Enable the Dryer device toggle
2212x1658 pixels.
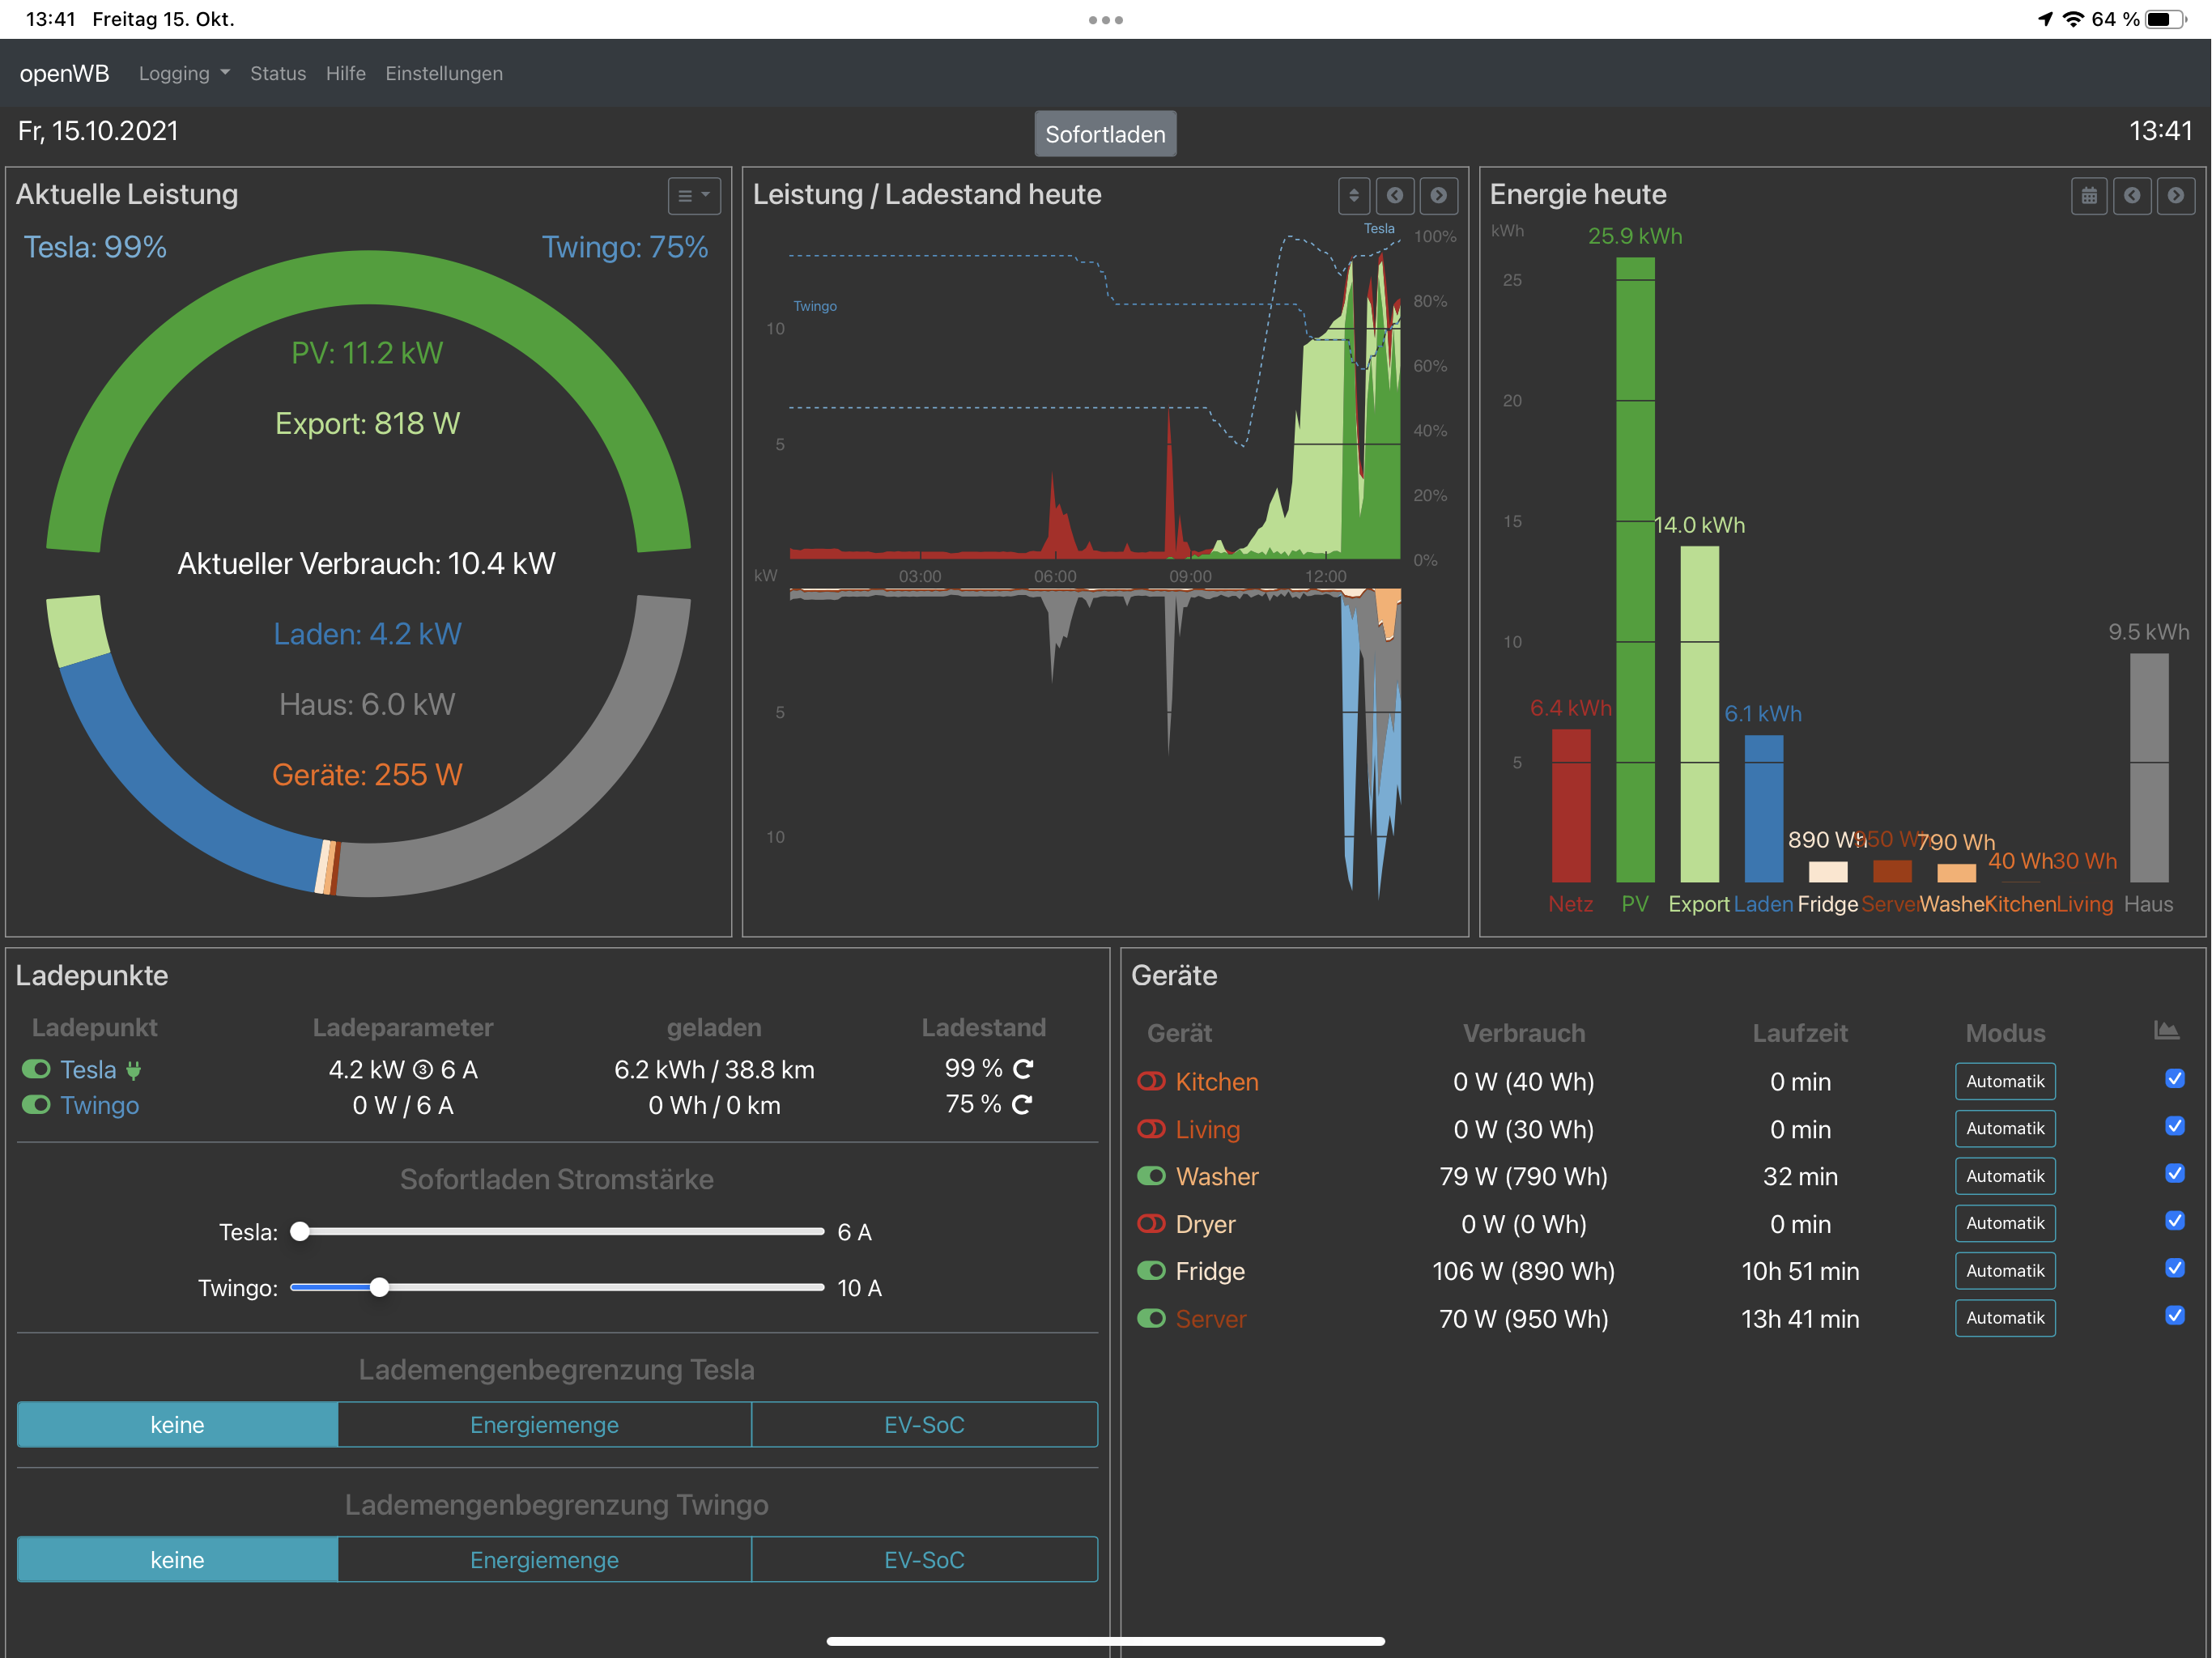point(1151,1224)
